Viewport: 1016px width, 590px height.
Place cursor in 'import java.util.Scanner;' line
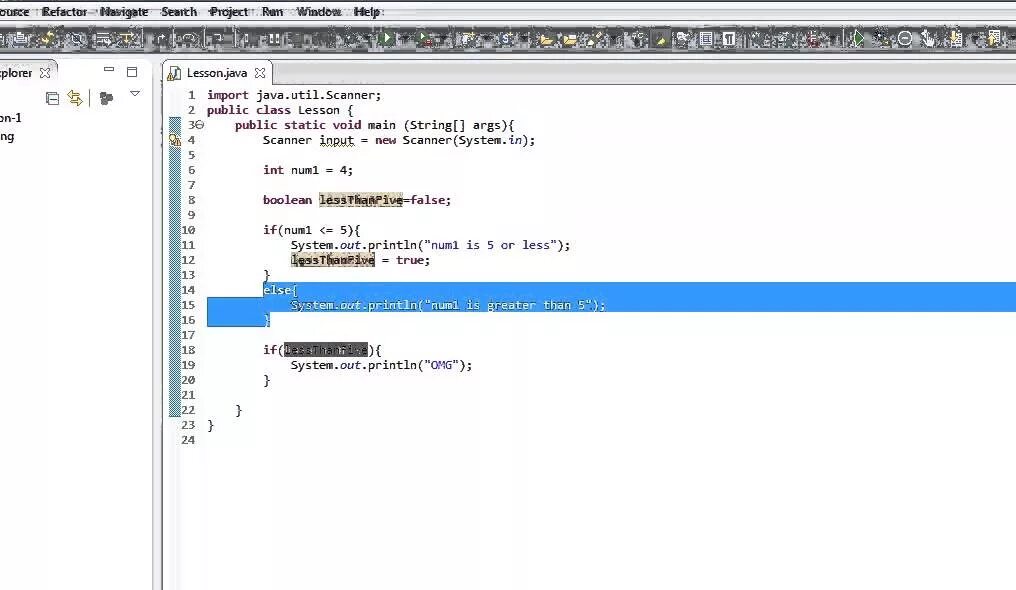click(294, 95)
